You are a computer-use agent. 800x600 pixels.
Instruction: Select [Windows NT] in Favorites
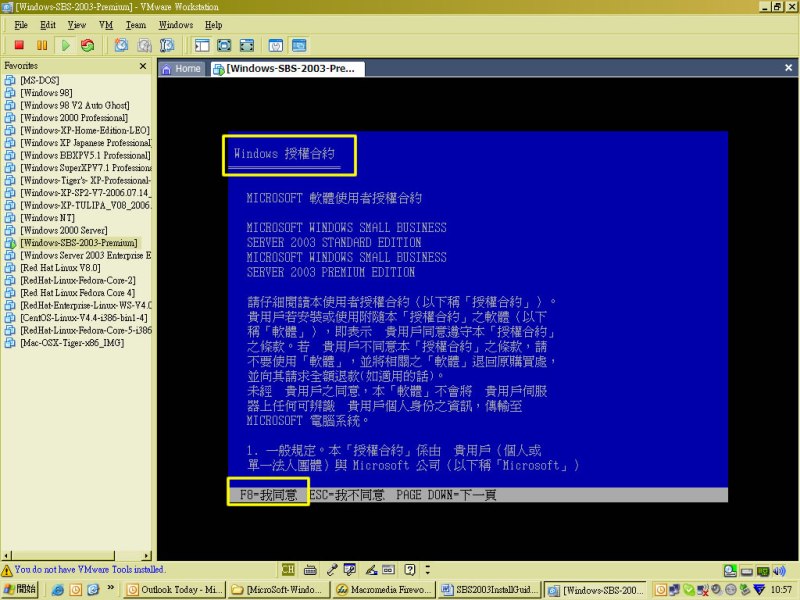(x=47, y=218)
